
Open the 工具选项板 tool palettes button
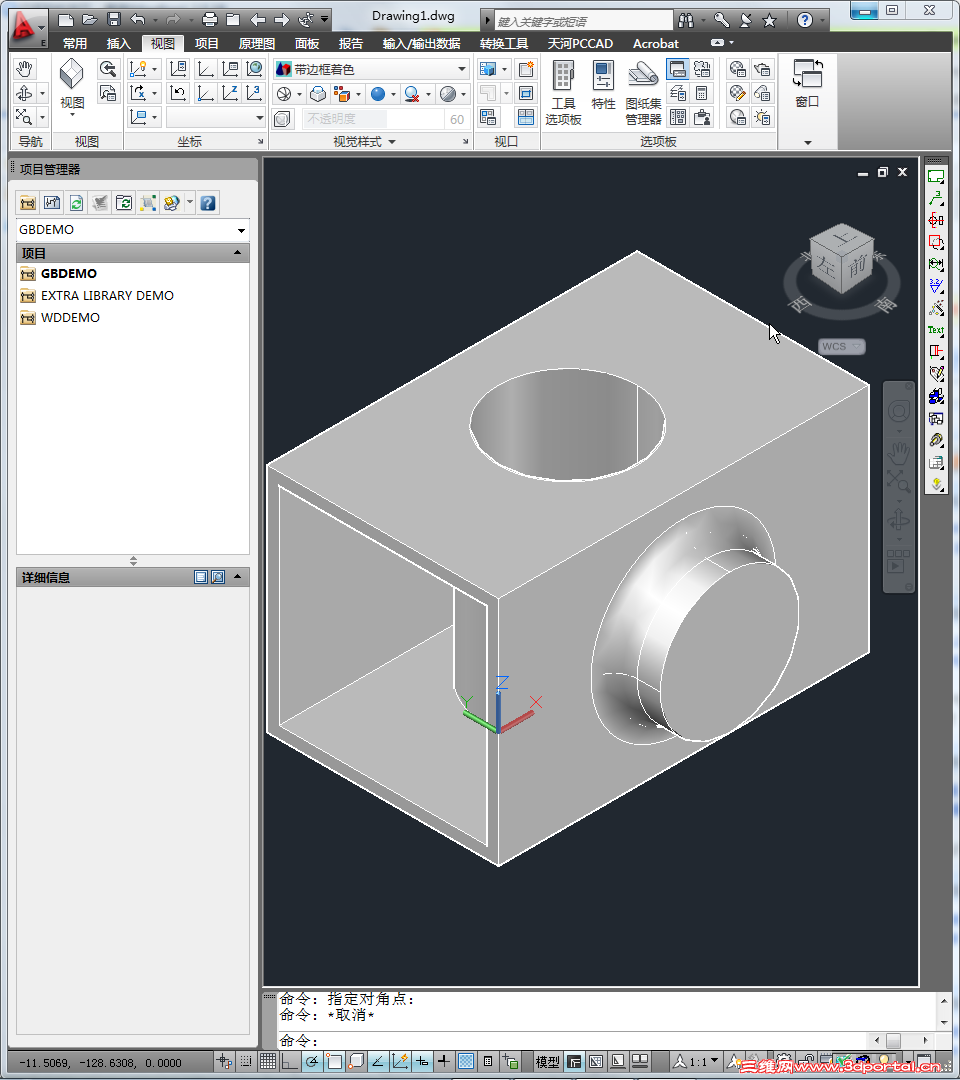(x=563, y=93)
